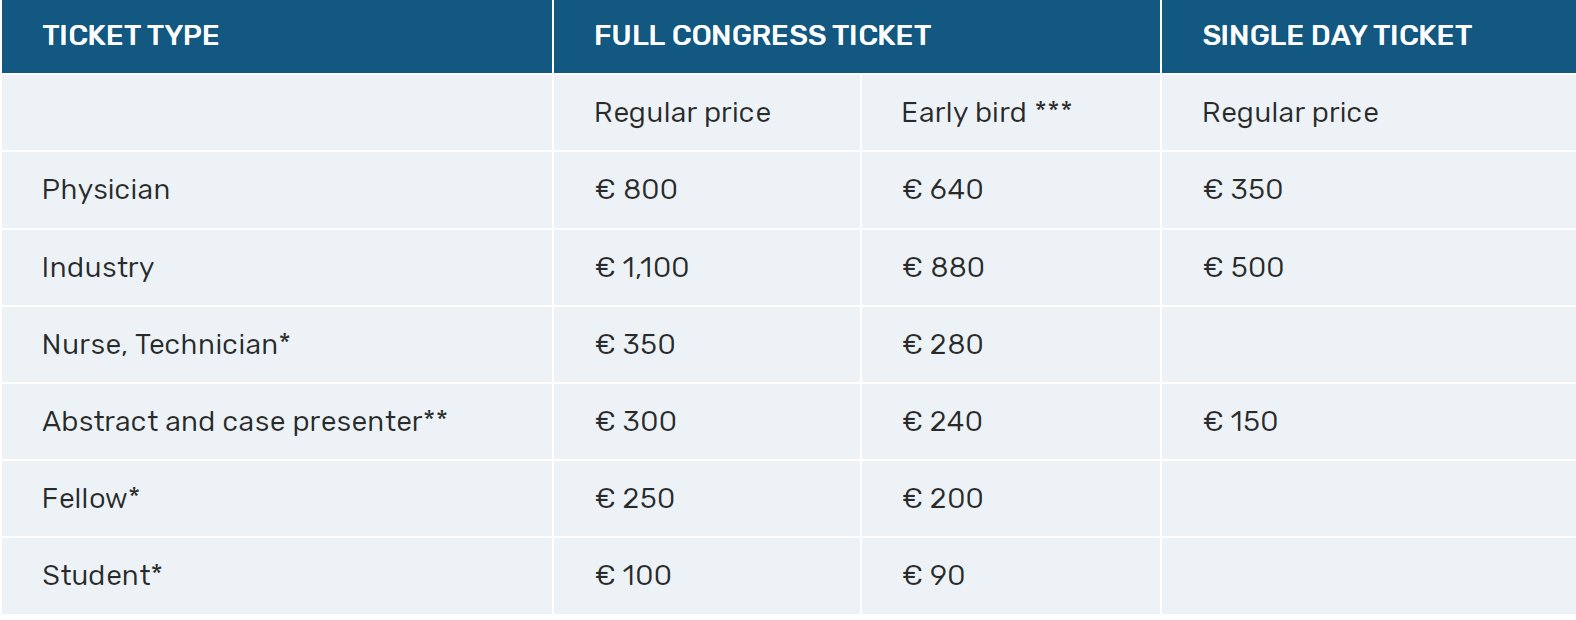This screenshot has height=620, width=1576.
Task: Click the Physician row label
Action: pyautogui.click(x=106, y=190)
